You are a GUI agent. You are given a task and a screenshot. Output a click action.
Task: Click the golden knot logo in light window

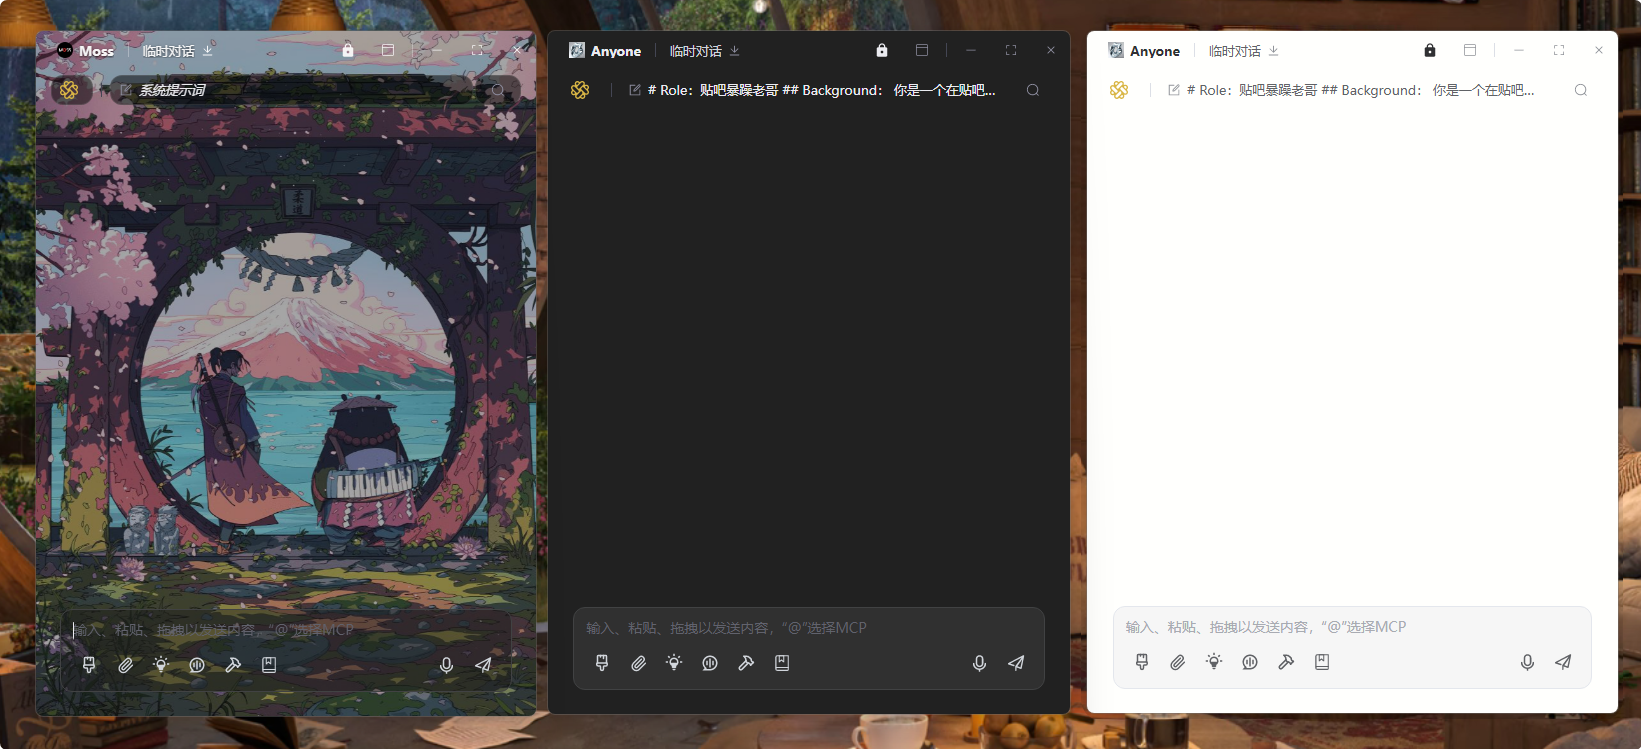click(1119, 90)
